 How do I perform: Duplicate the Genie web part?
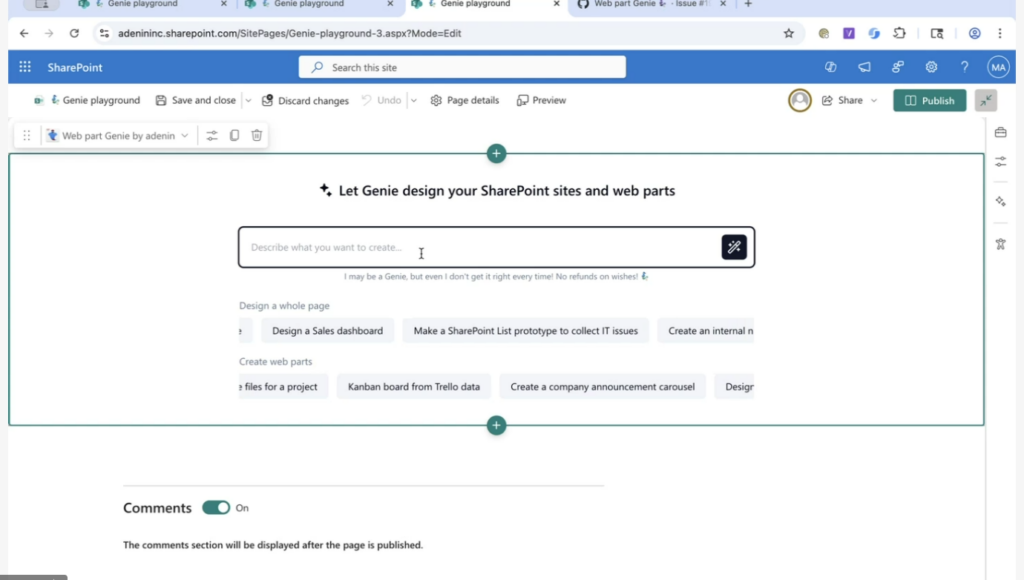[x=234, y=135]
